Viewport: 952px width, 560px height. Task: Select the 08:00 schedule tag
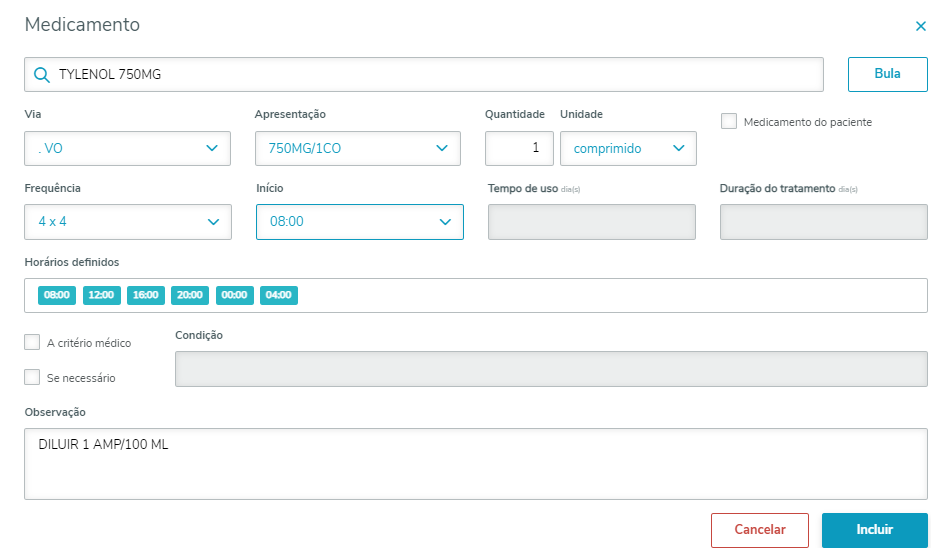coord(56,295)
